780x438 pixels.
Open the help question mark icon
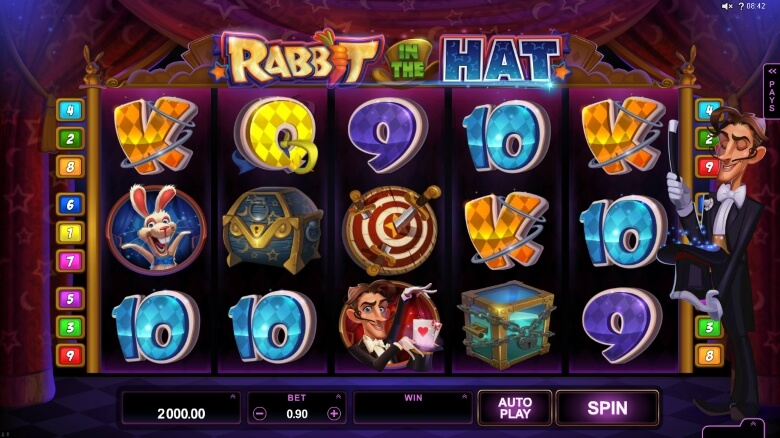(741, 6)
